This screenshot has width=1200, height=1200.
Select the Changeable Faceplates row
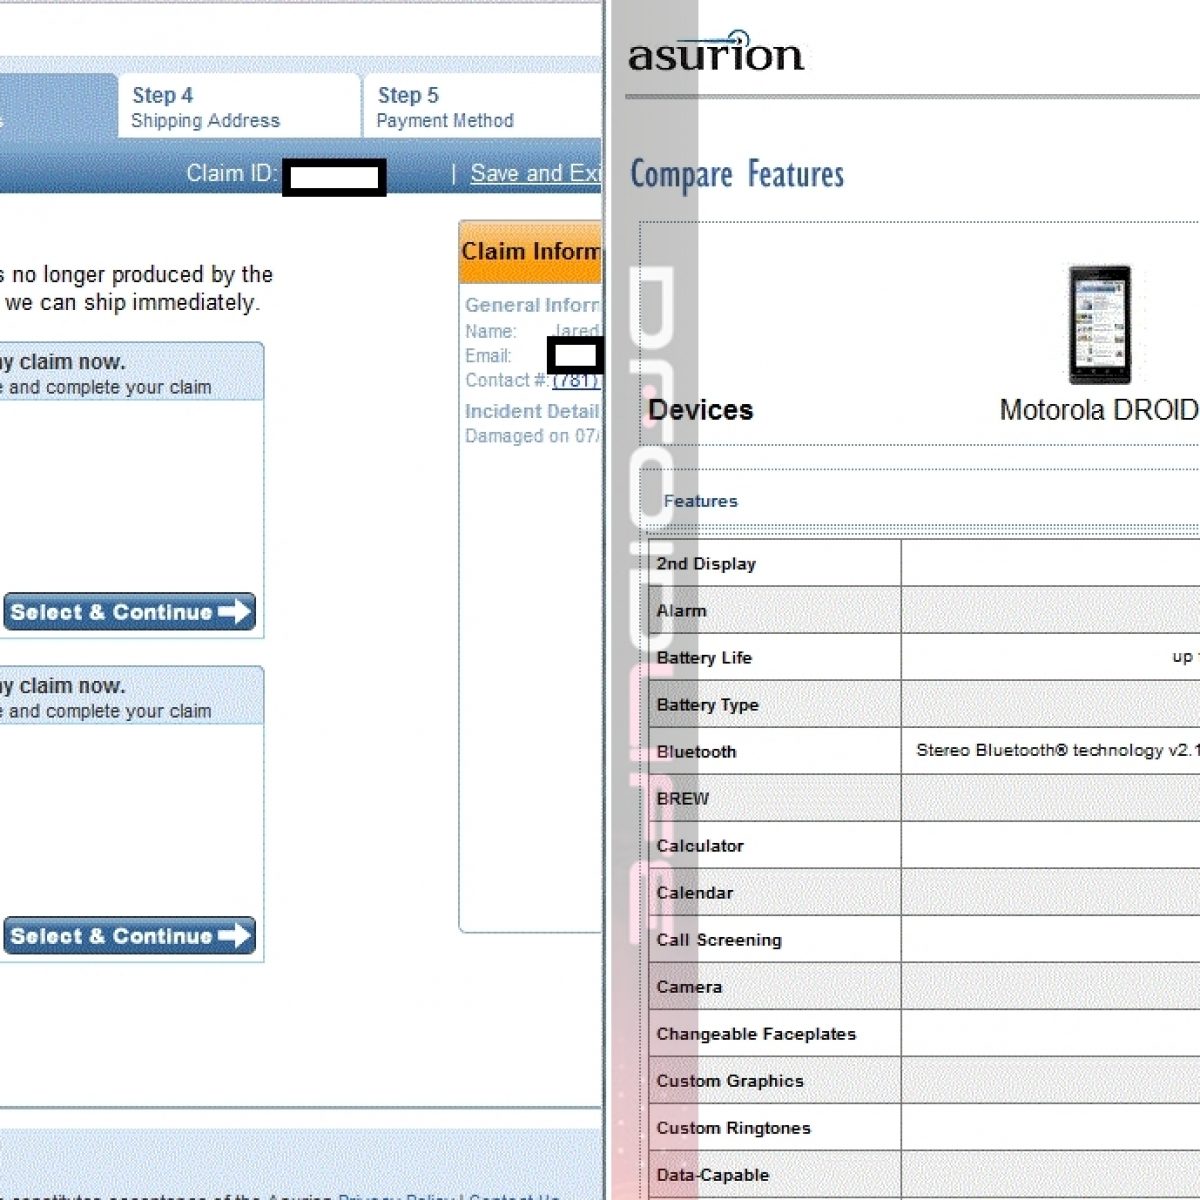coord(756,1034)
